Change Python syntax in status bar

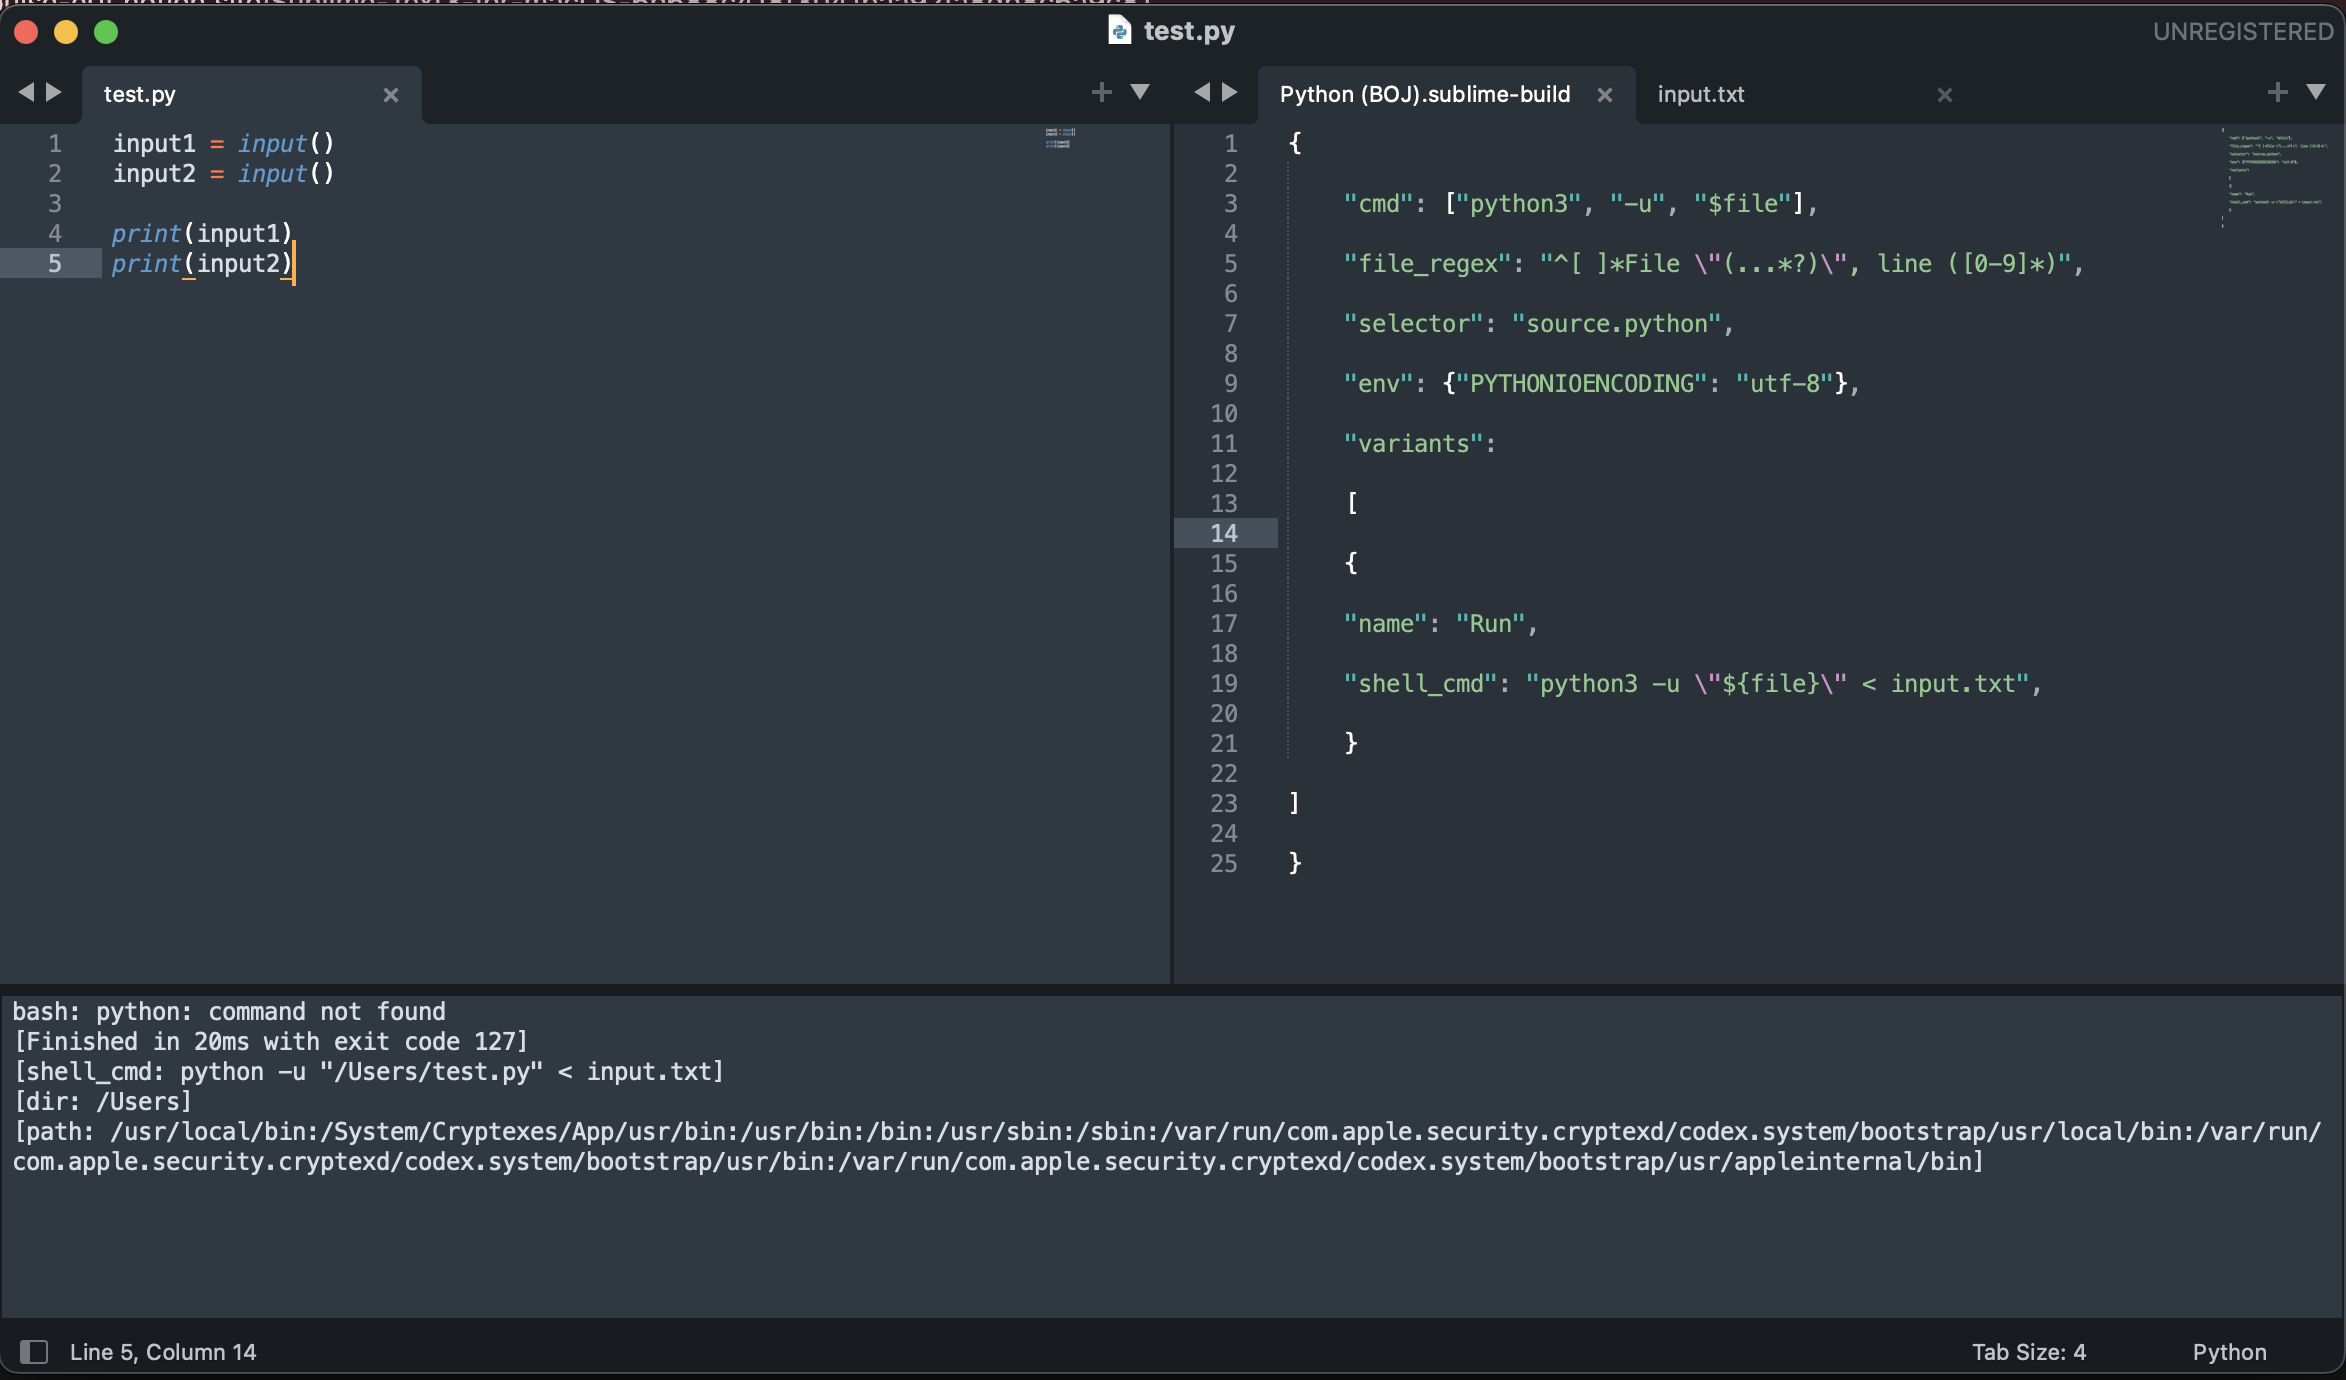2229,1352
